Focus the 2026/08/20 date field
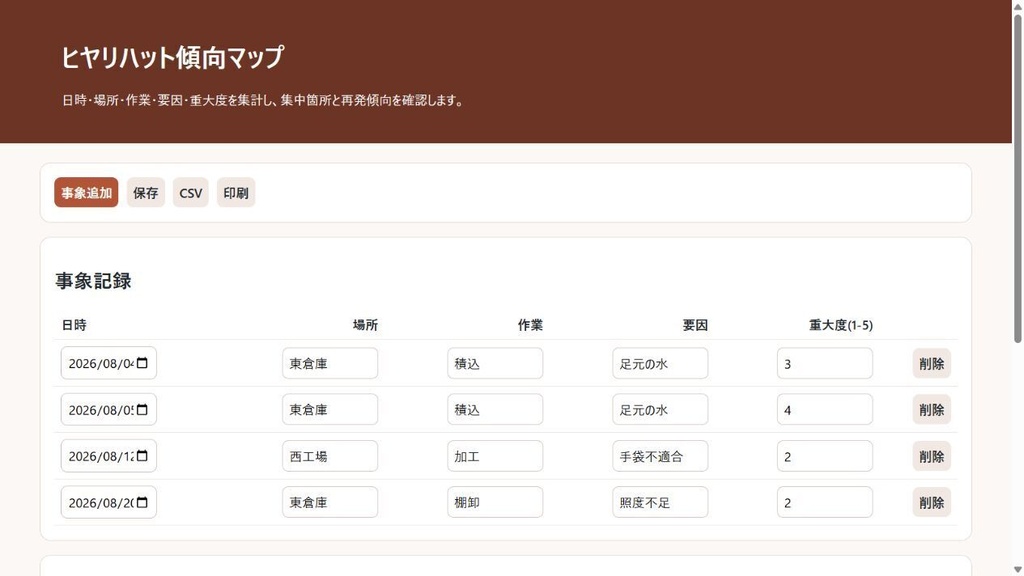The height and width of the screenshot is (576, 1024). click(x=108, y=502)
